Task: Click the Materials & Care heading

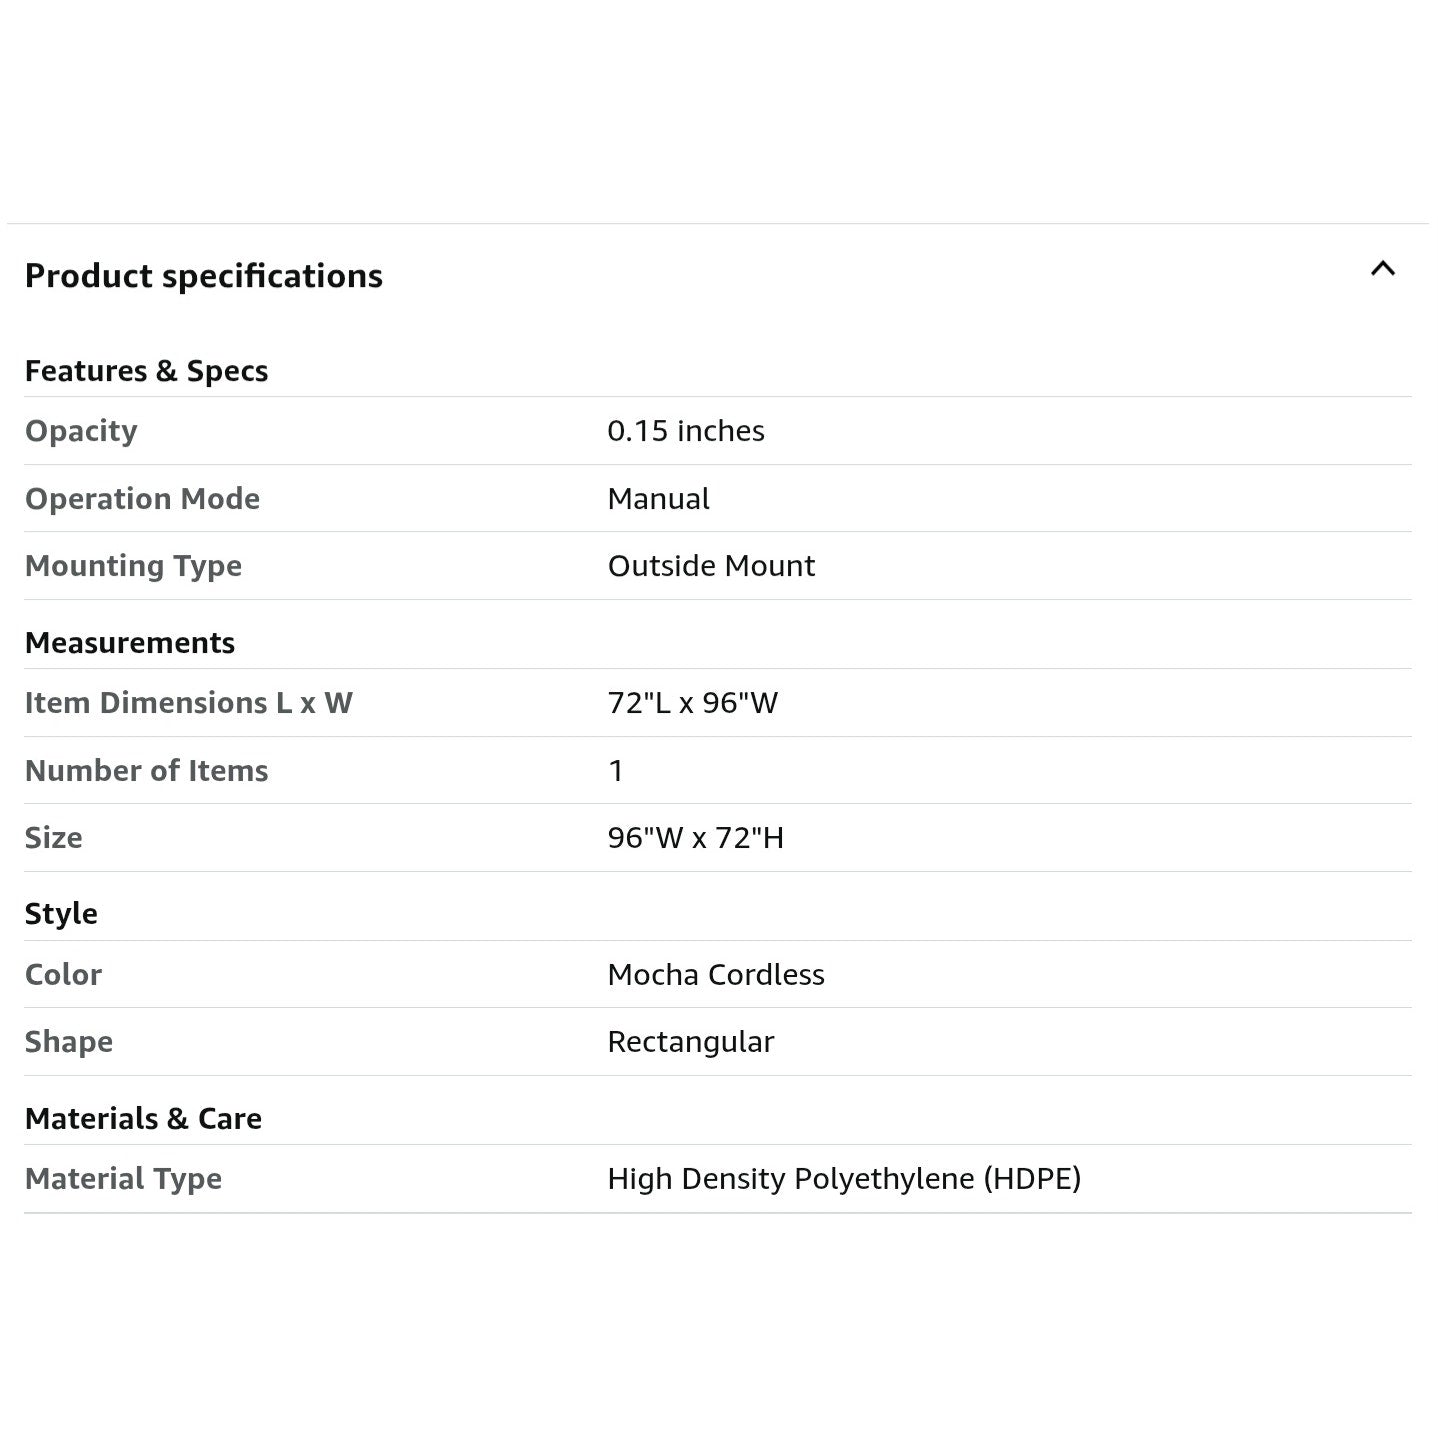Action: (x=144, y=1119)
